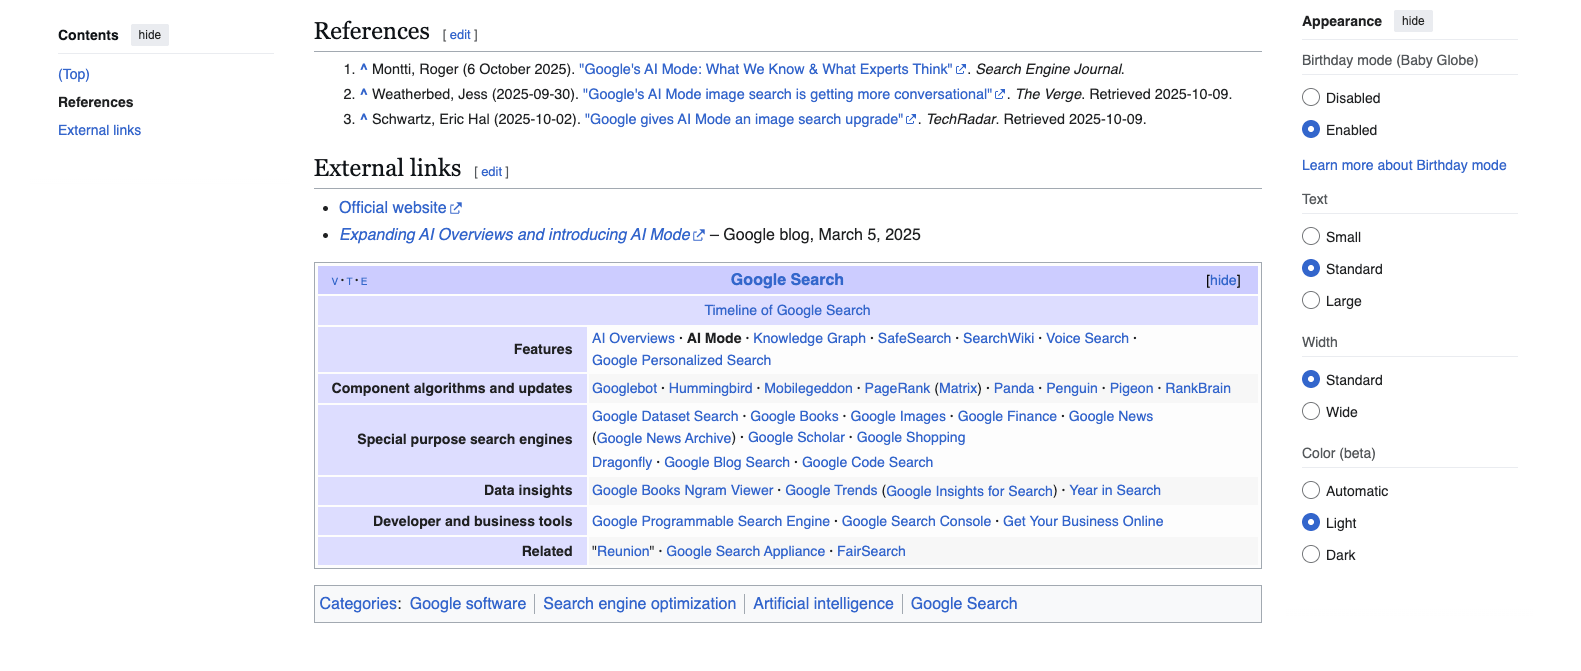Open AI Overviews link

(x=633, y=338)
